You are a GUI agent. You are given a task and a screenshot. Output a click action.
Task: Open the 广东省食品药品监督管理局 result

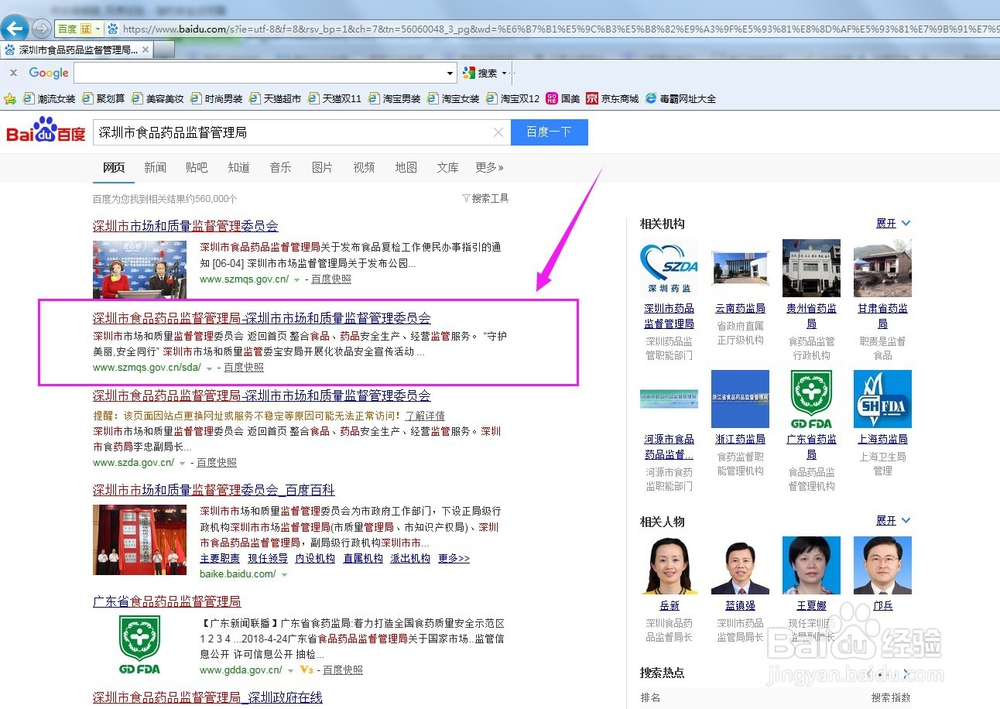[166, 601]
